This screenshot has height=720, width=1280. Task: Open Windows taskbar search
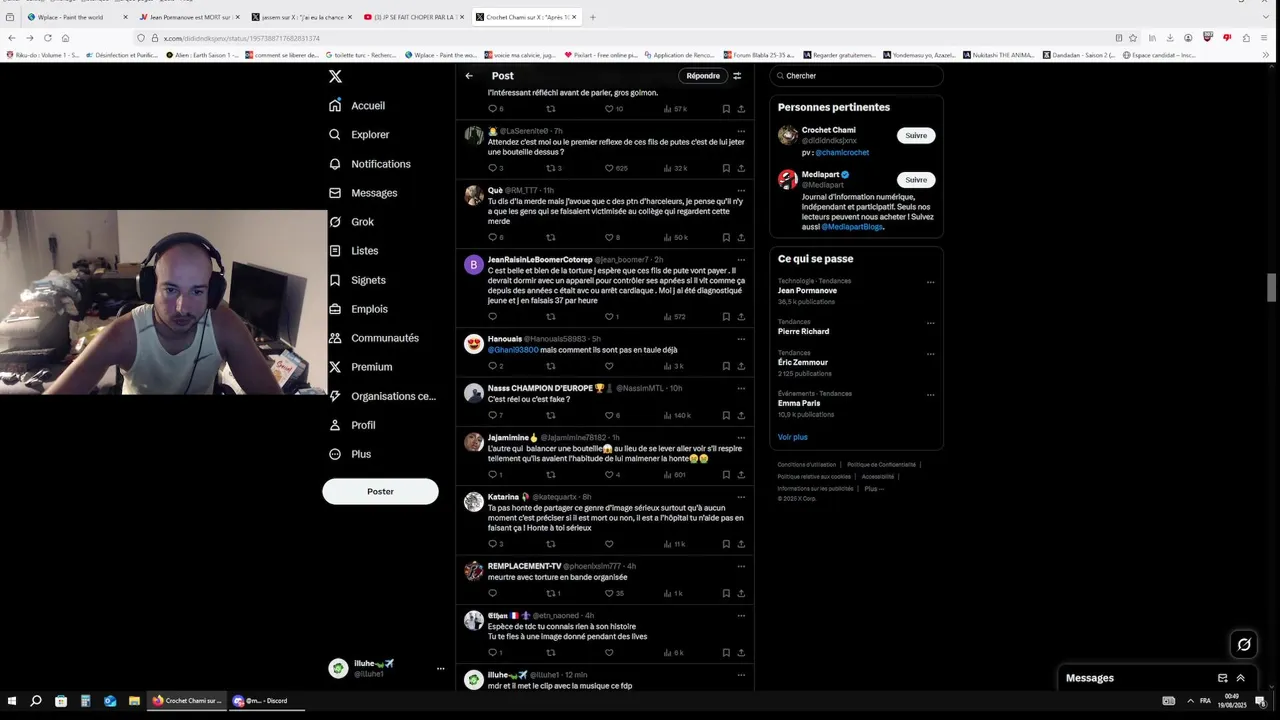36,701
